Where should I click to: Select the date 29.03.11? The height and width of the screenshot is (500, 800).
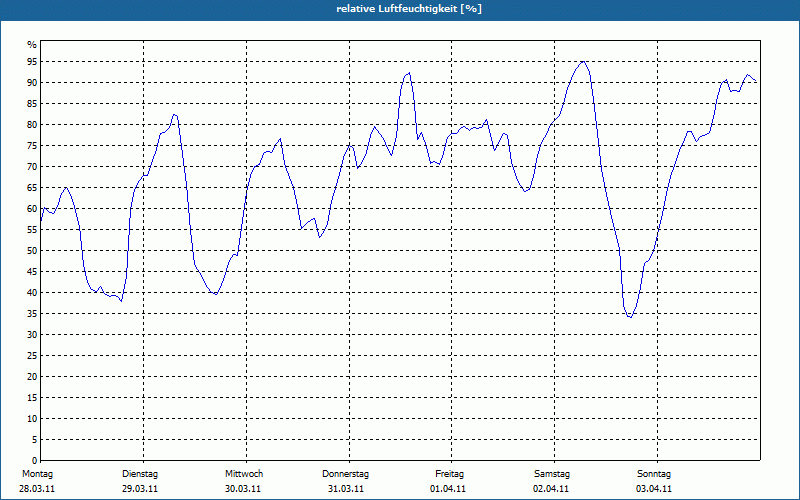point(140,489)
